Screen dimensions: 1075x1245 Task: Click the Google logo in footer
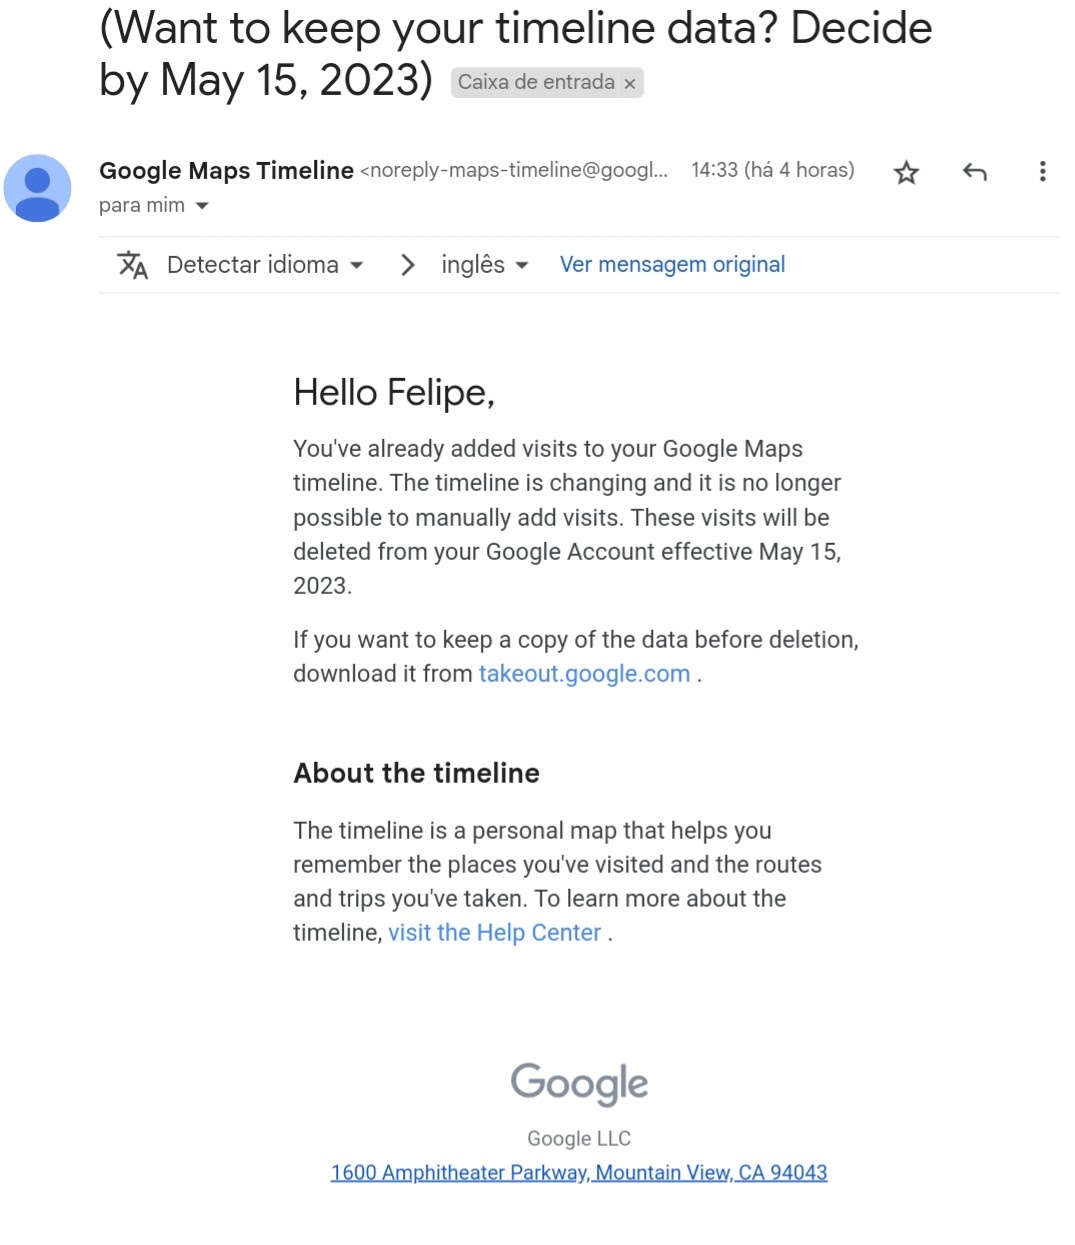(579, 1084)
